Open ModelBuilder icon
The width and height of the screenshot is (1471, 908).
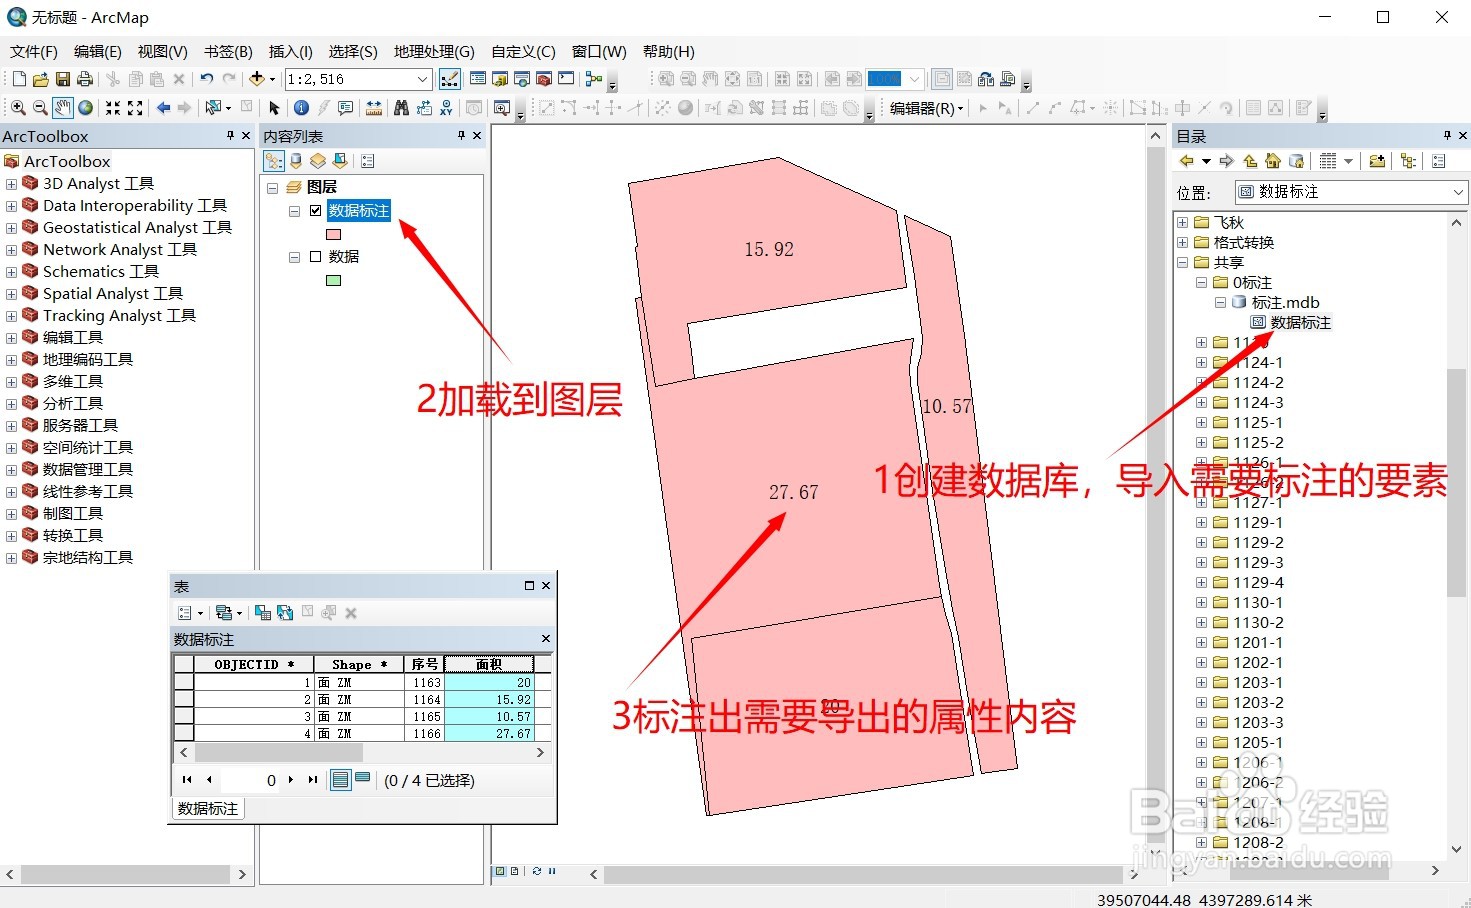(594, 79)
